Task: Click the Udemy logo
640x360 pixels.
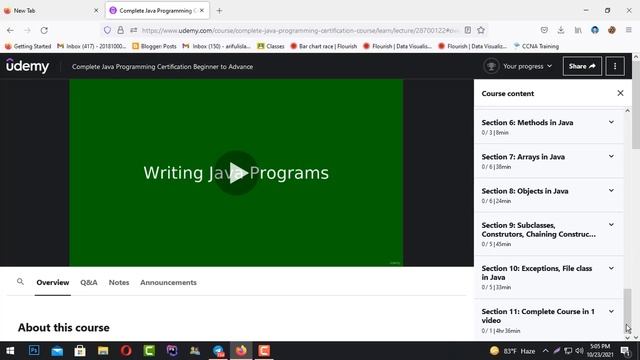Action: tap(27, 66)
